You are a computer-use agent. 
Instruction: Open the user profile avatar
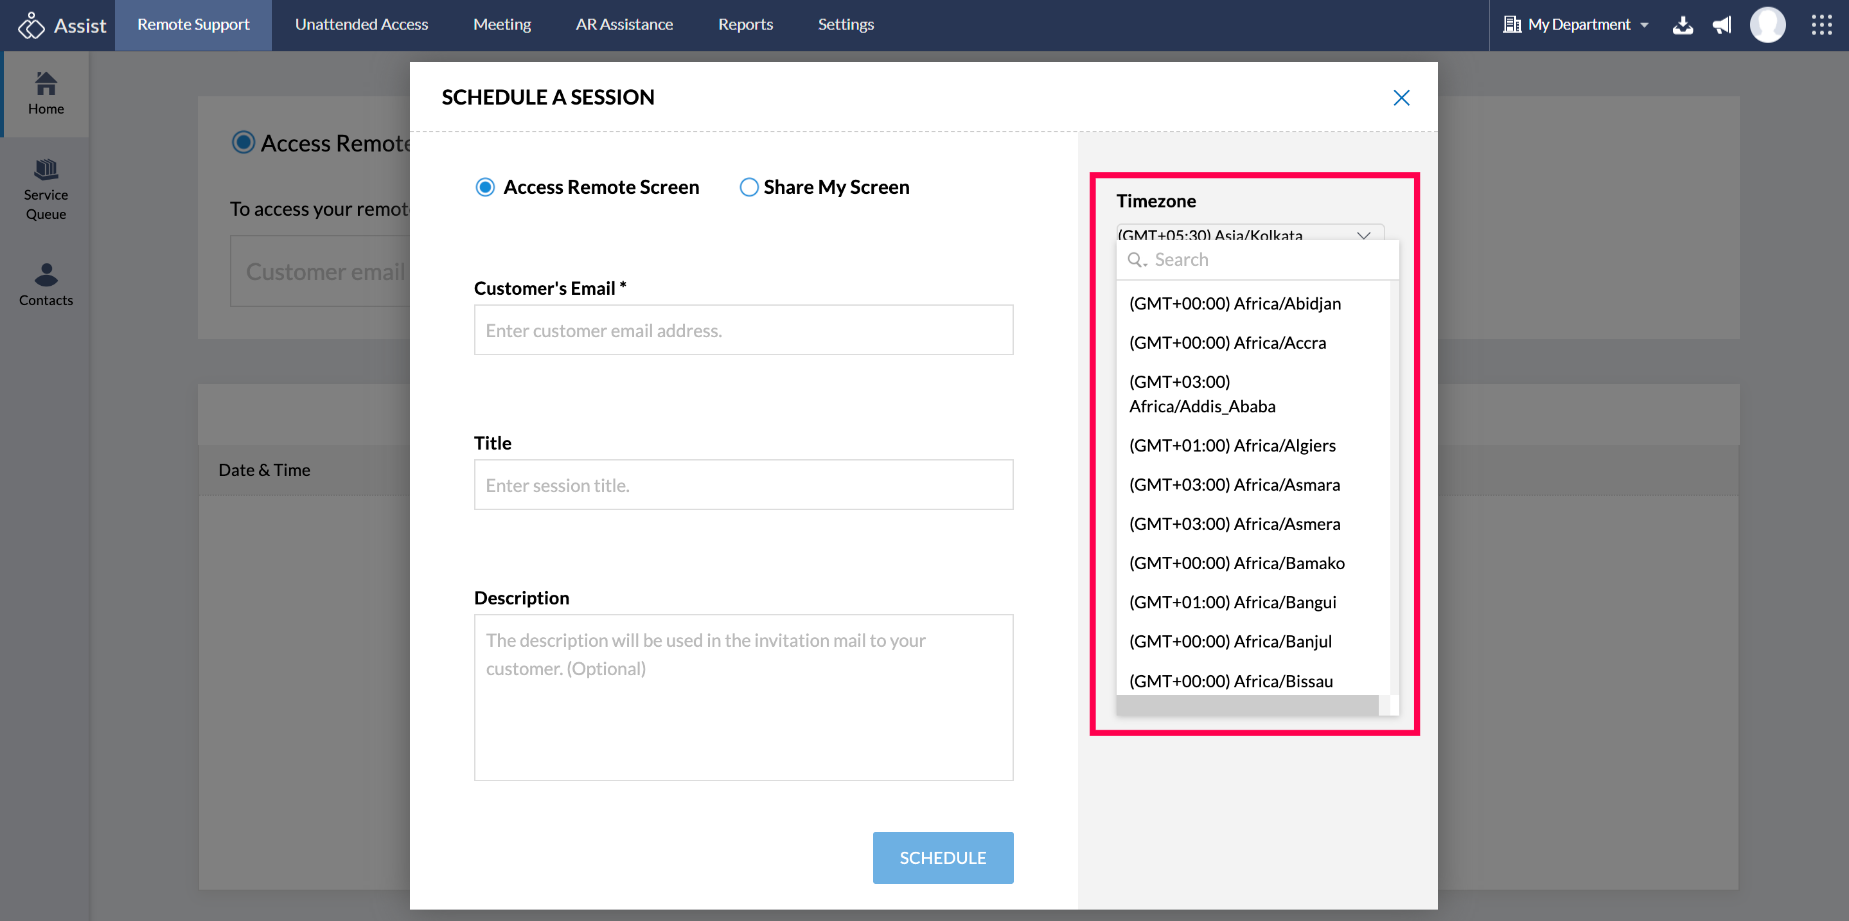click(x=1767, y=25)
